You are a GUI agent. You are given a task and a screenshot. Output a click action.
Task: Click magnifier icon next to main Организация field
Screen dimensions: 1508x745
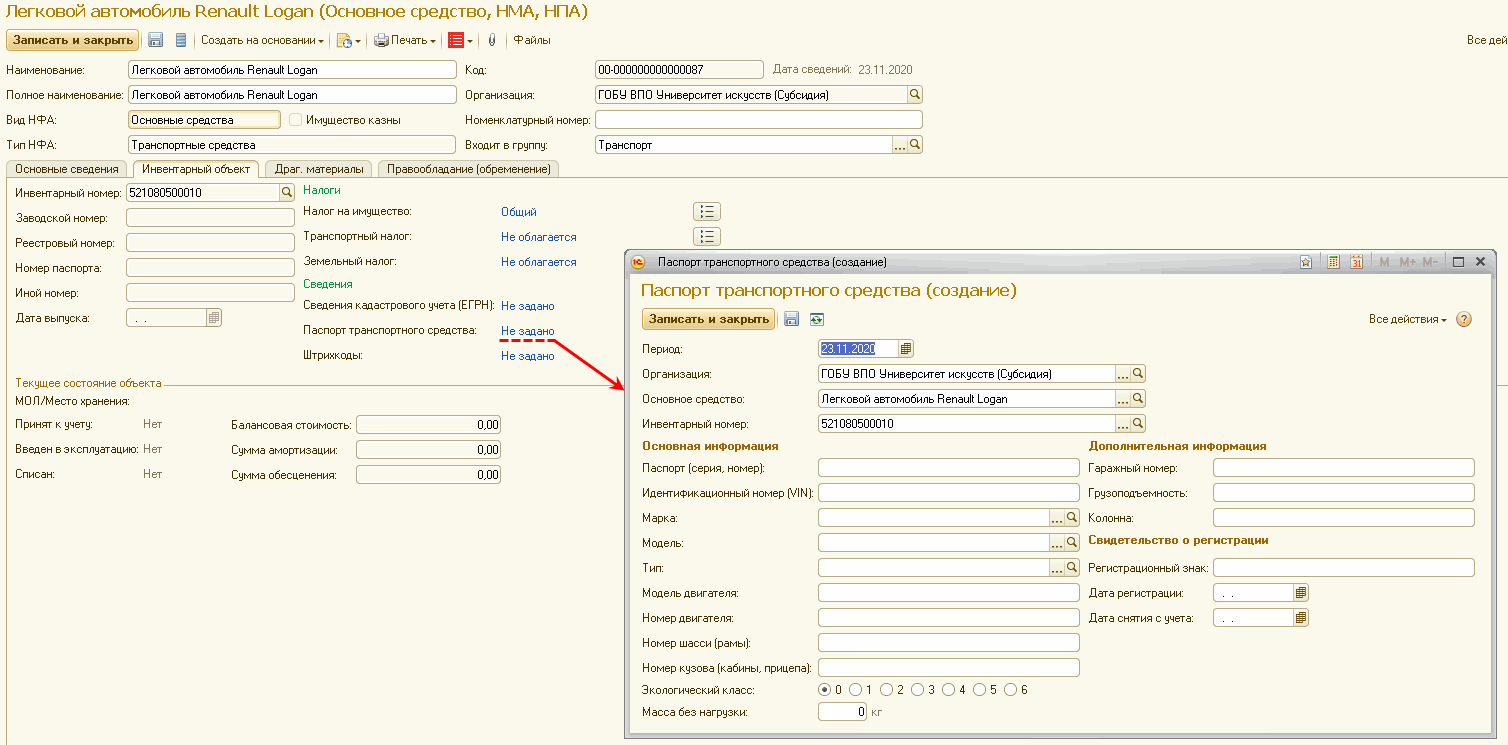[x=914, y=95]
